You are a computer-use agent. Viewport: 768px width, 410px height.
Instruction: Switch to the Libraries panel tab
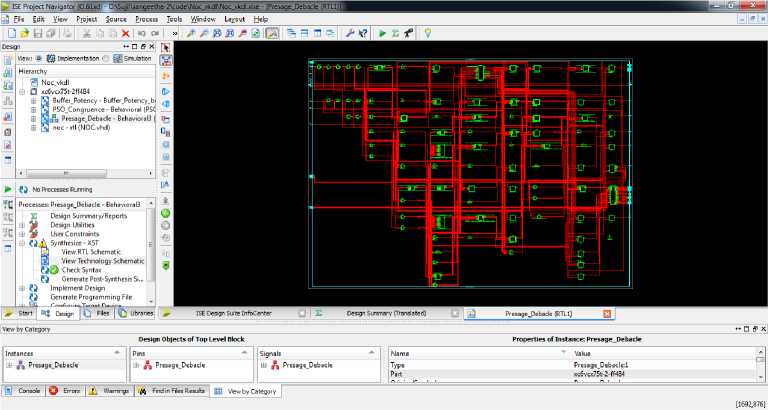(141, 313)
